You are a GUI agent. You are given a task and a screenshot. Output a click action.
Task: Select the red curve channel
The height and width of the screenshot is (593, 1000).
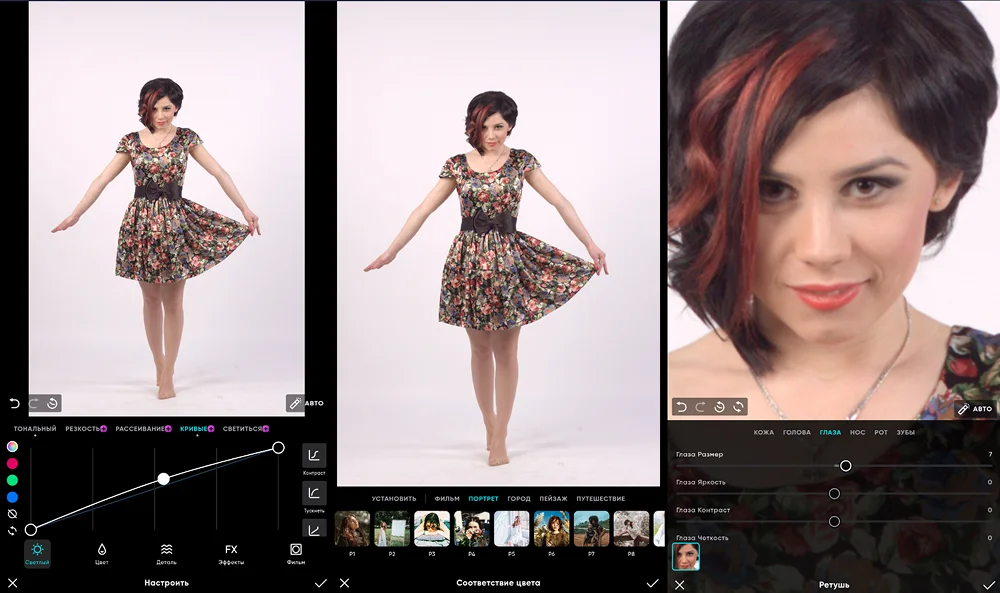click(12, 463)
